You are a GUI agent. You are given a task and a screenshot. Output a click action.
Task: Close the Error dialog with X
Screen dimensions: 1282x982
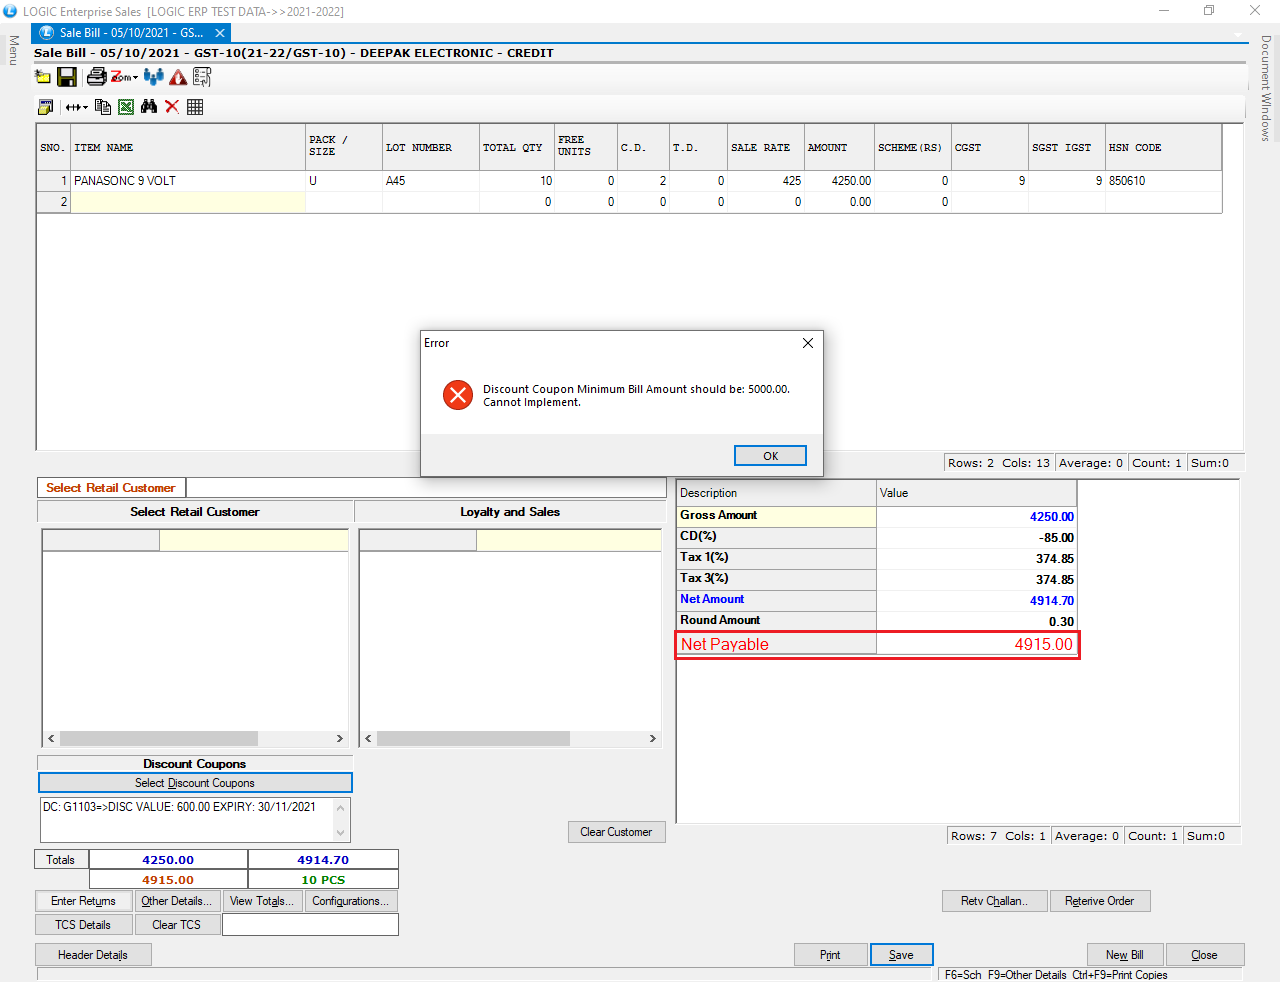tap(807, 343)
